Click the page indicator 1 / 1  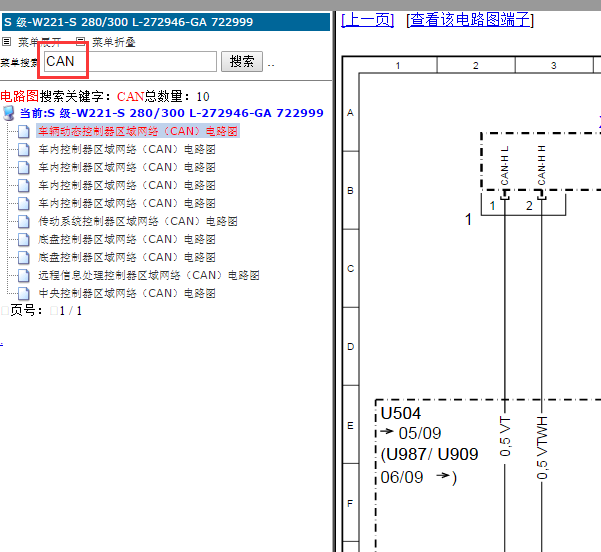tap(71, 311)
